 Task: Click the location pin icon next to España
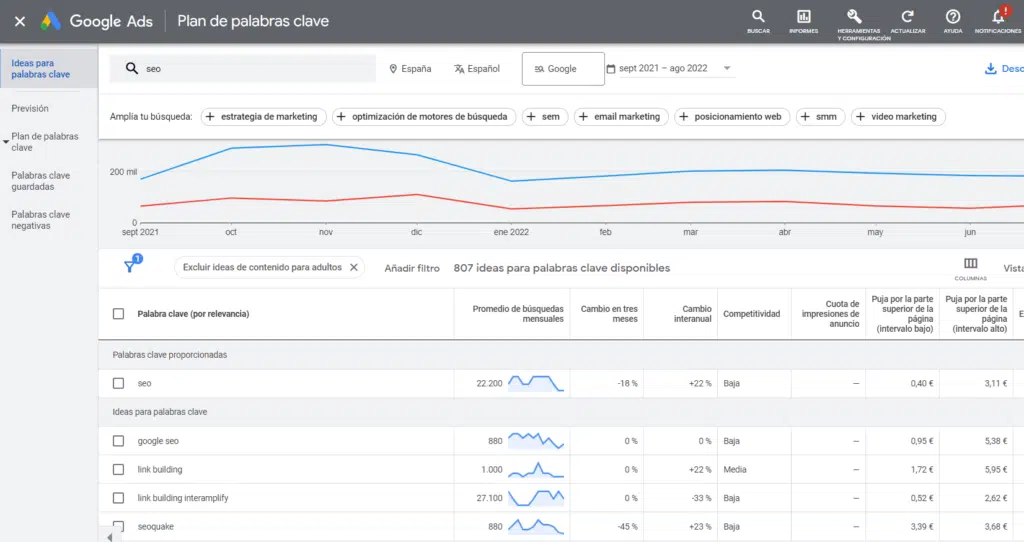coord(393,69)
